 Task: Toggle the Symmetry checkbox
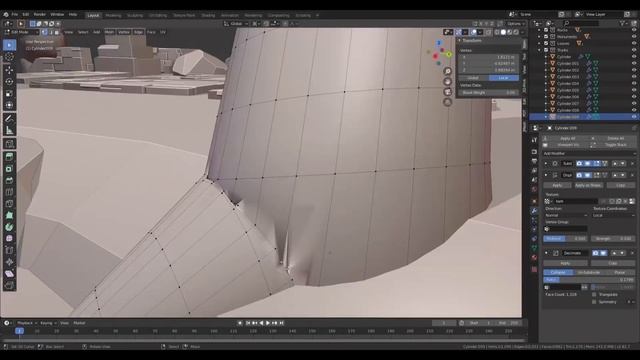pyautogui.click(x=594, y=302)
